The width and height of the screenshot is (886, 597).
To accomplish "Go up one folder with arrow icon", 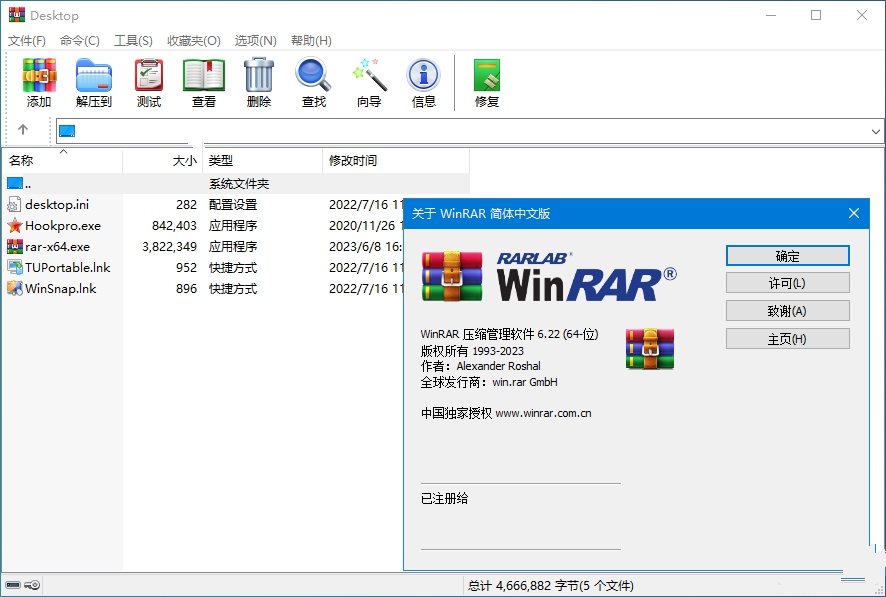I will pos(23,130).
